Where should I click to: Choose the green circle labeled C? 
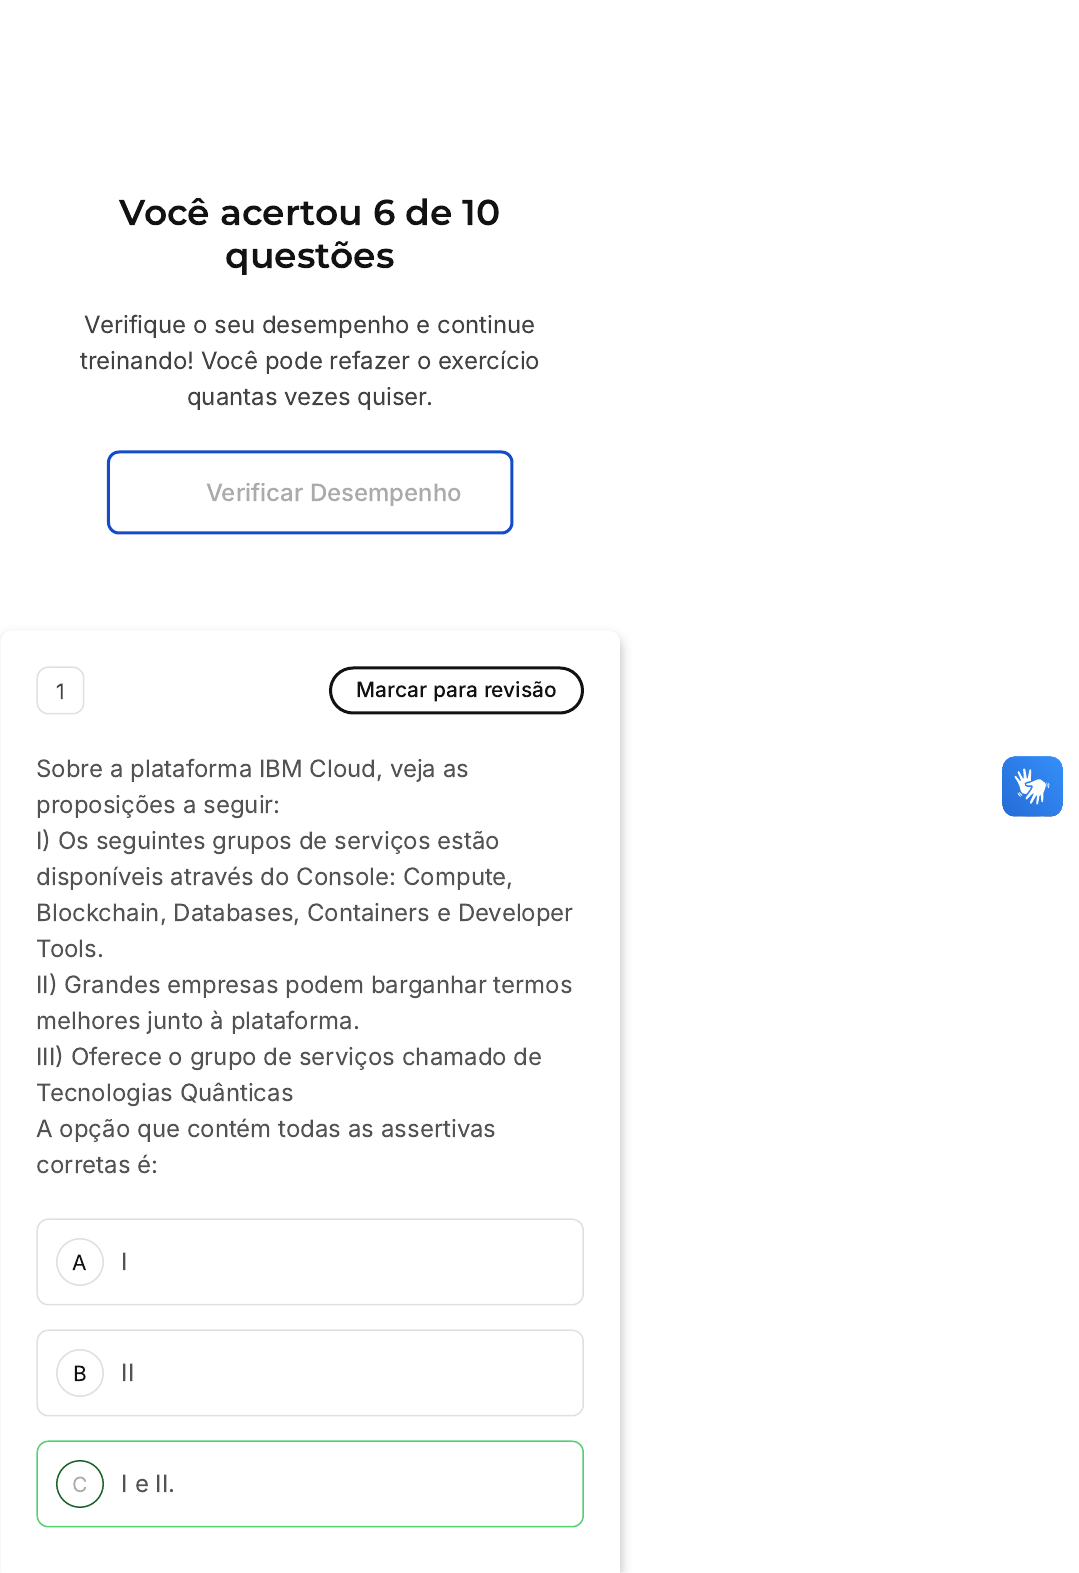tap(80, 1484)
